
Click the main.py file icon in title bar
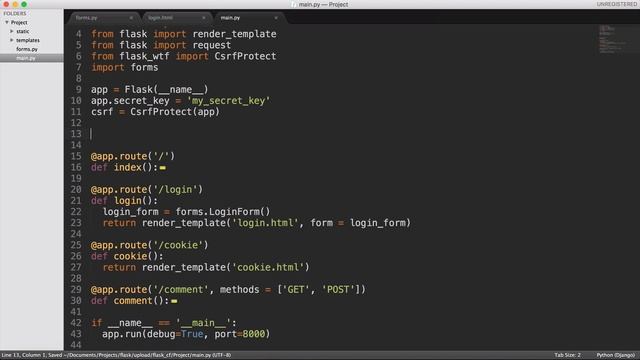294,4
